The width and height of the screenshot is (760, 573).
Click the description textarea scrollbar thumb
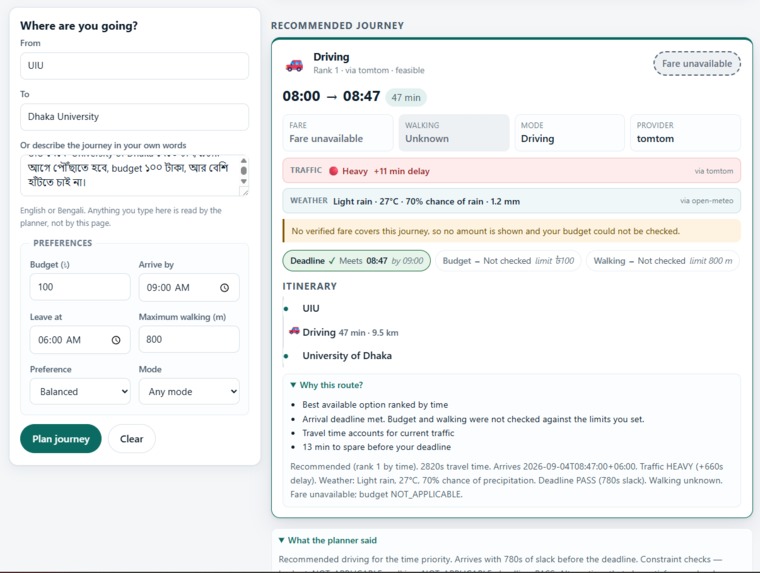(x=244, y=171)
